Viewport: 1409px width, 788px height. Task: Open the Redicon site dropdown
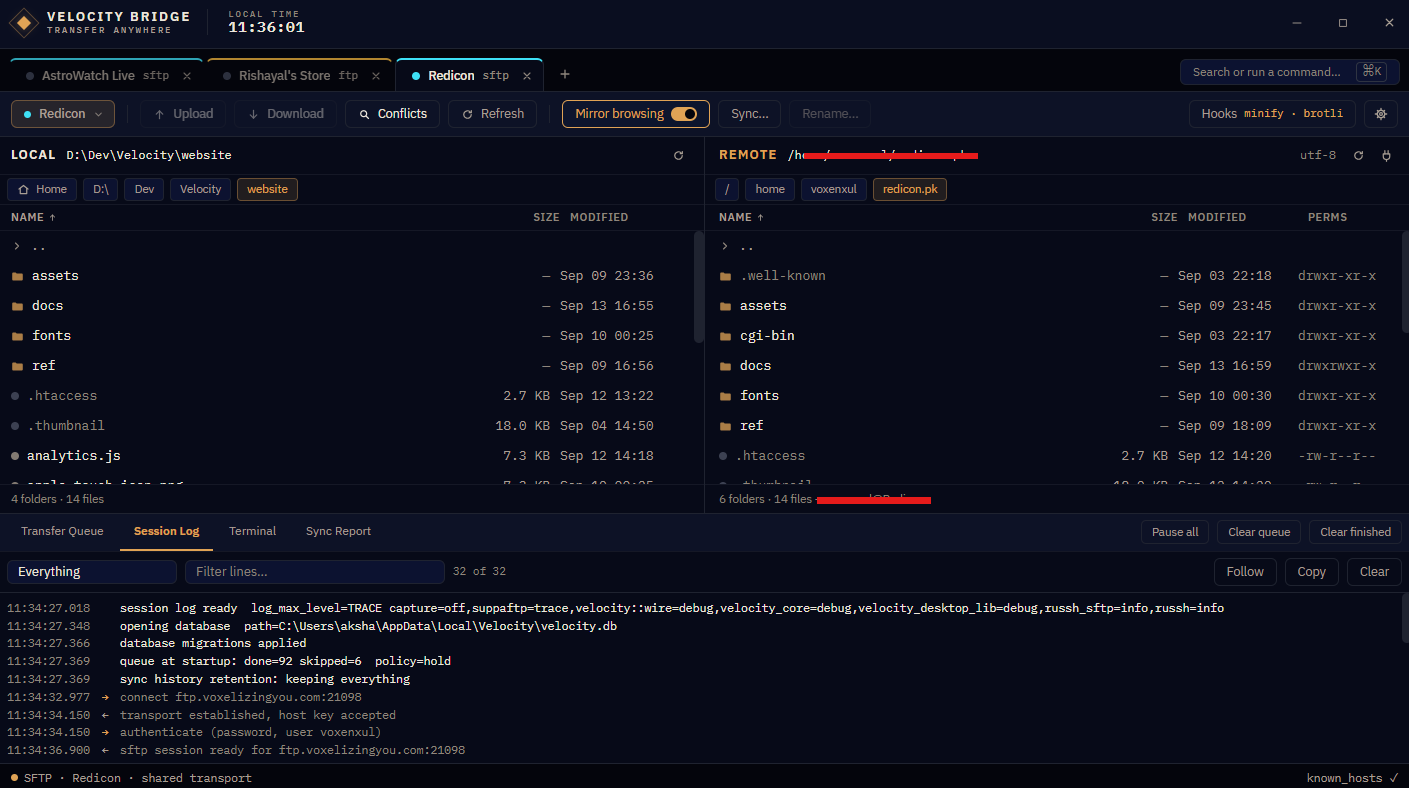[x=63, y=114]
